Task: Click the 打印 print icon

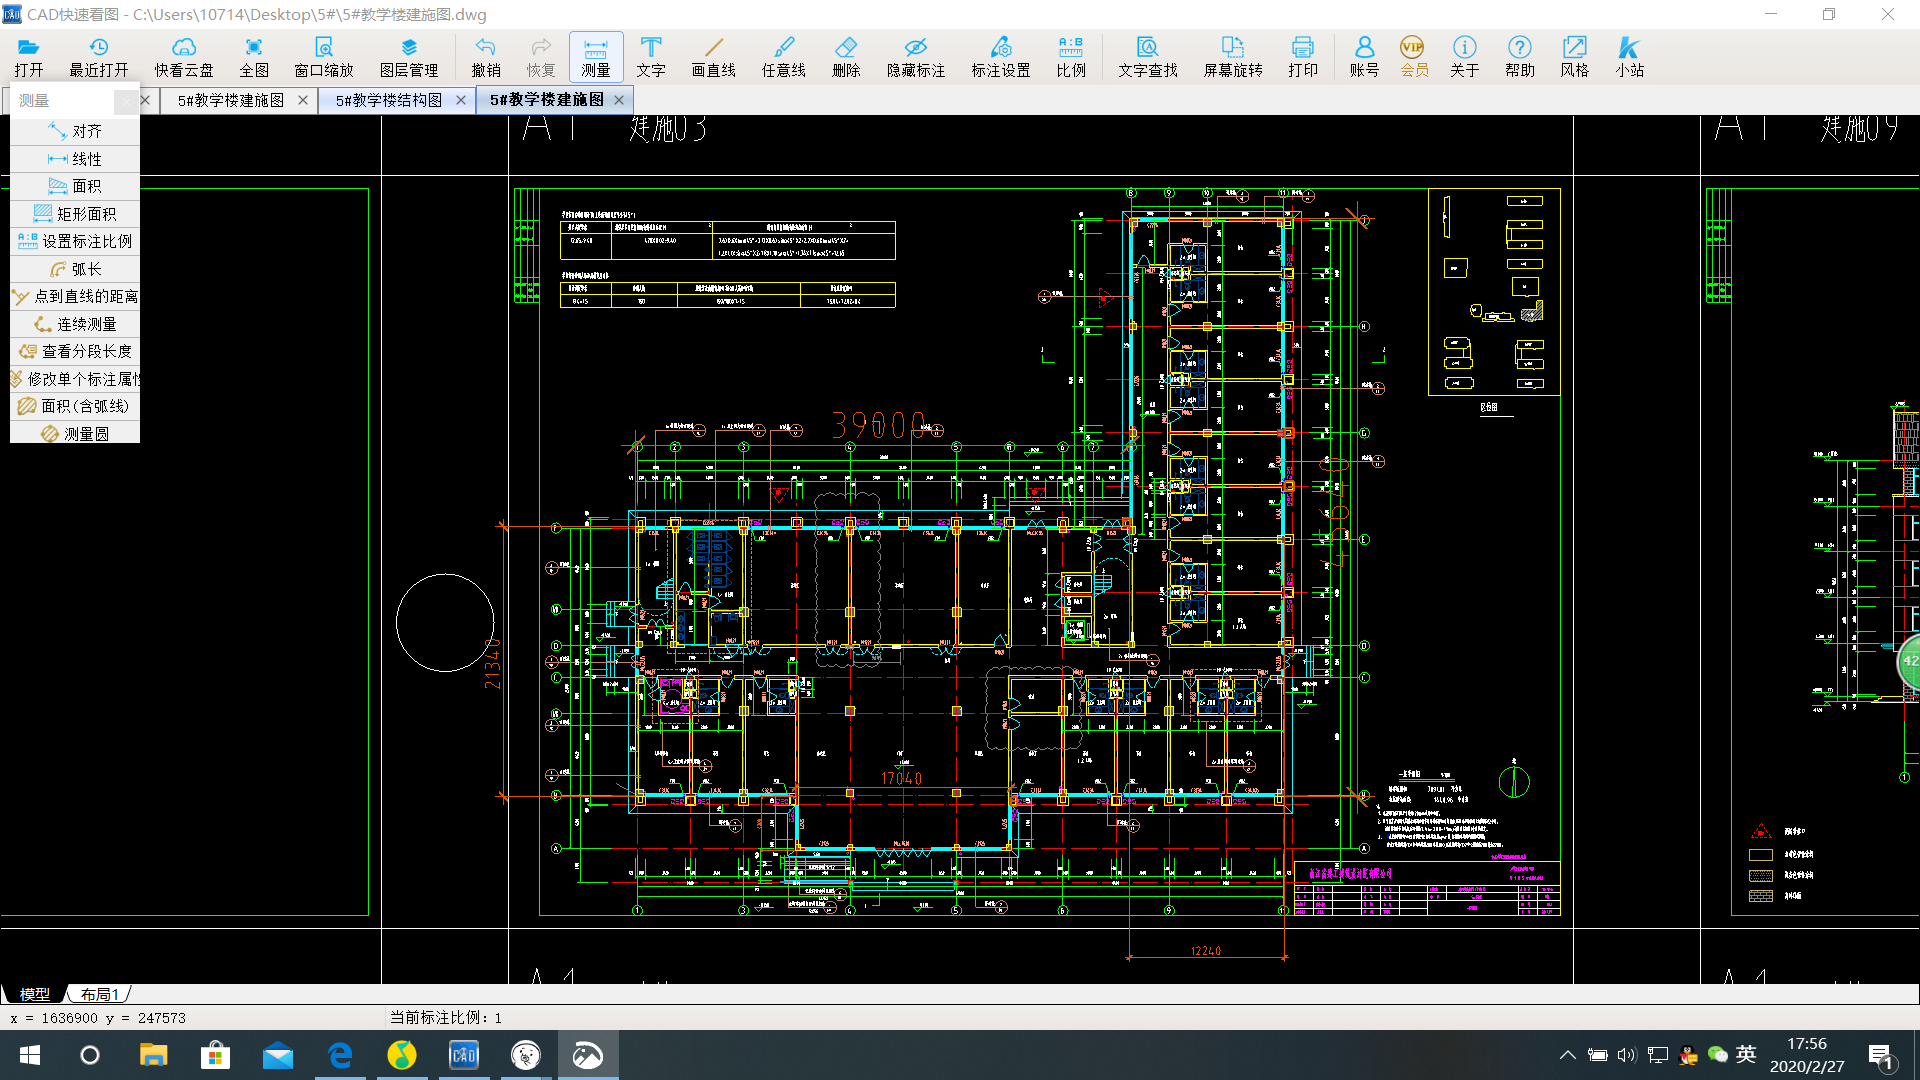Action: click(x=1303, y=57)
